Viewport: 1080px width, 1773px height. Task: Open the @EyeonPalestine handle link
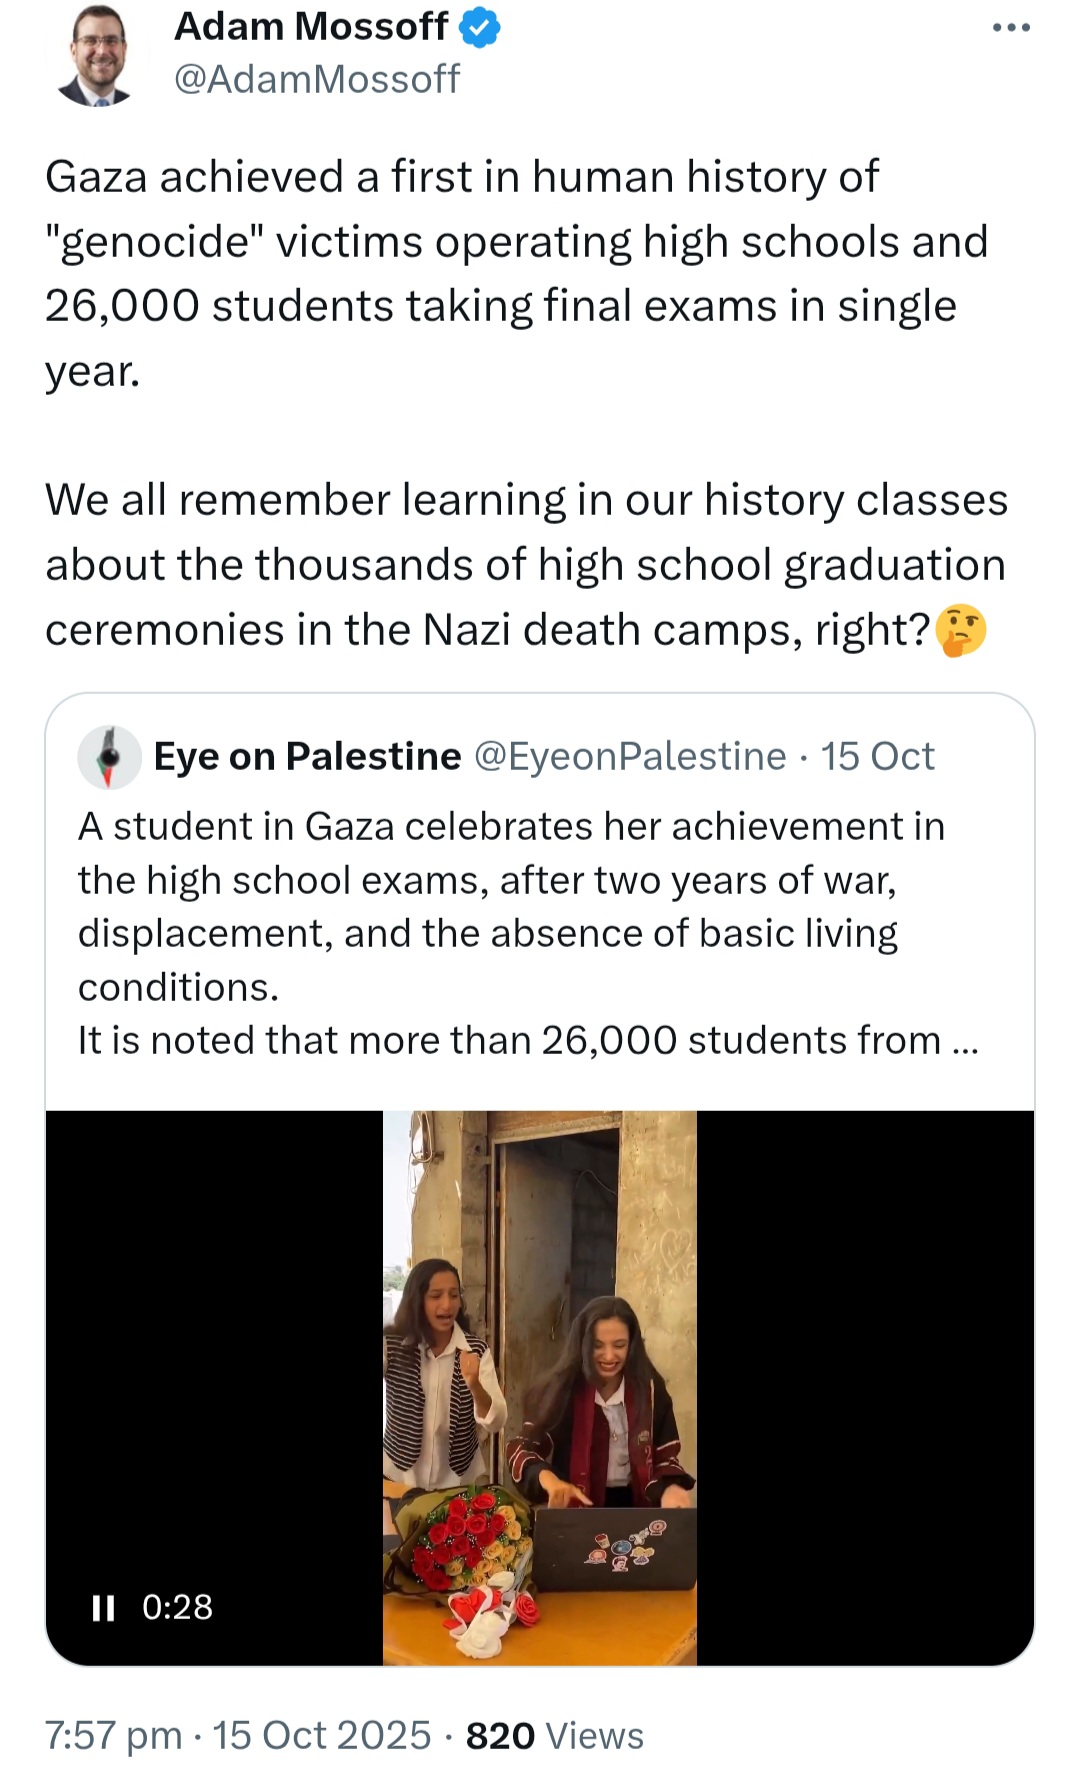[630, 757]
